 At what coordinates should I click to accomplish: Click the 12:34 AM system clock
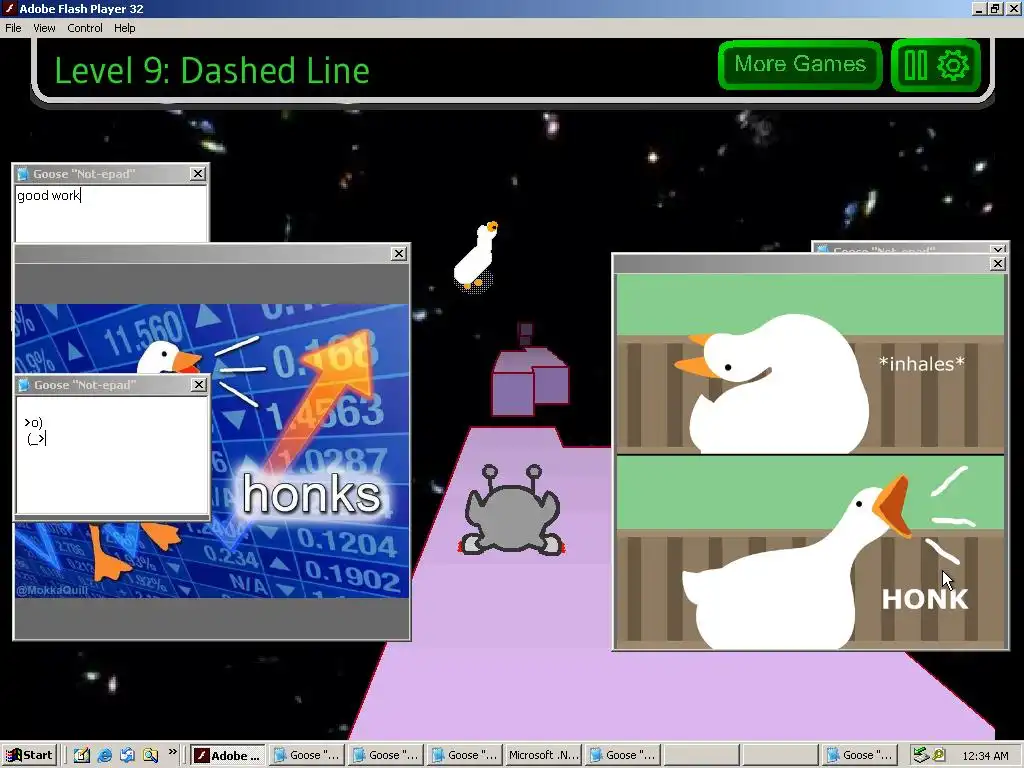coord(985,756)
